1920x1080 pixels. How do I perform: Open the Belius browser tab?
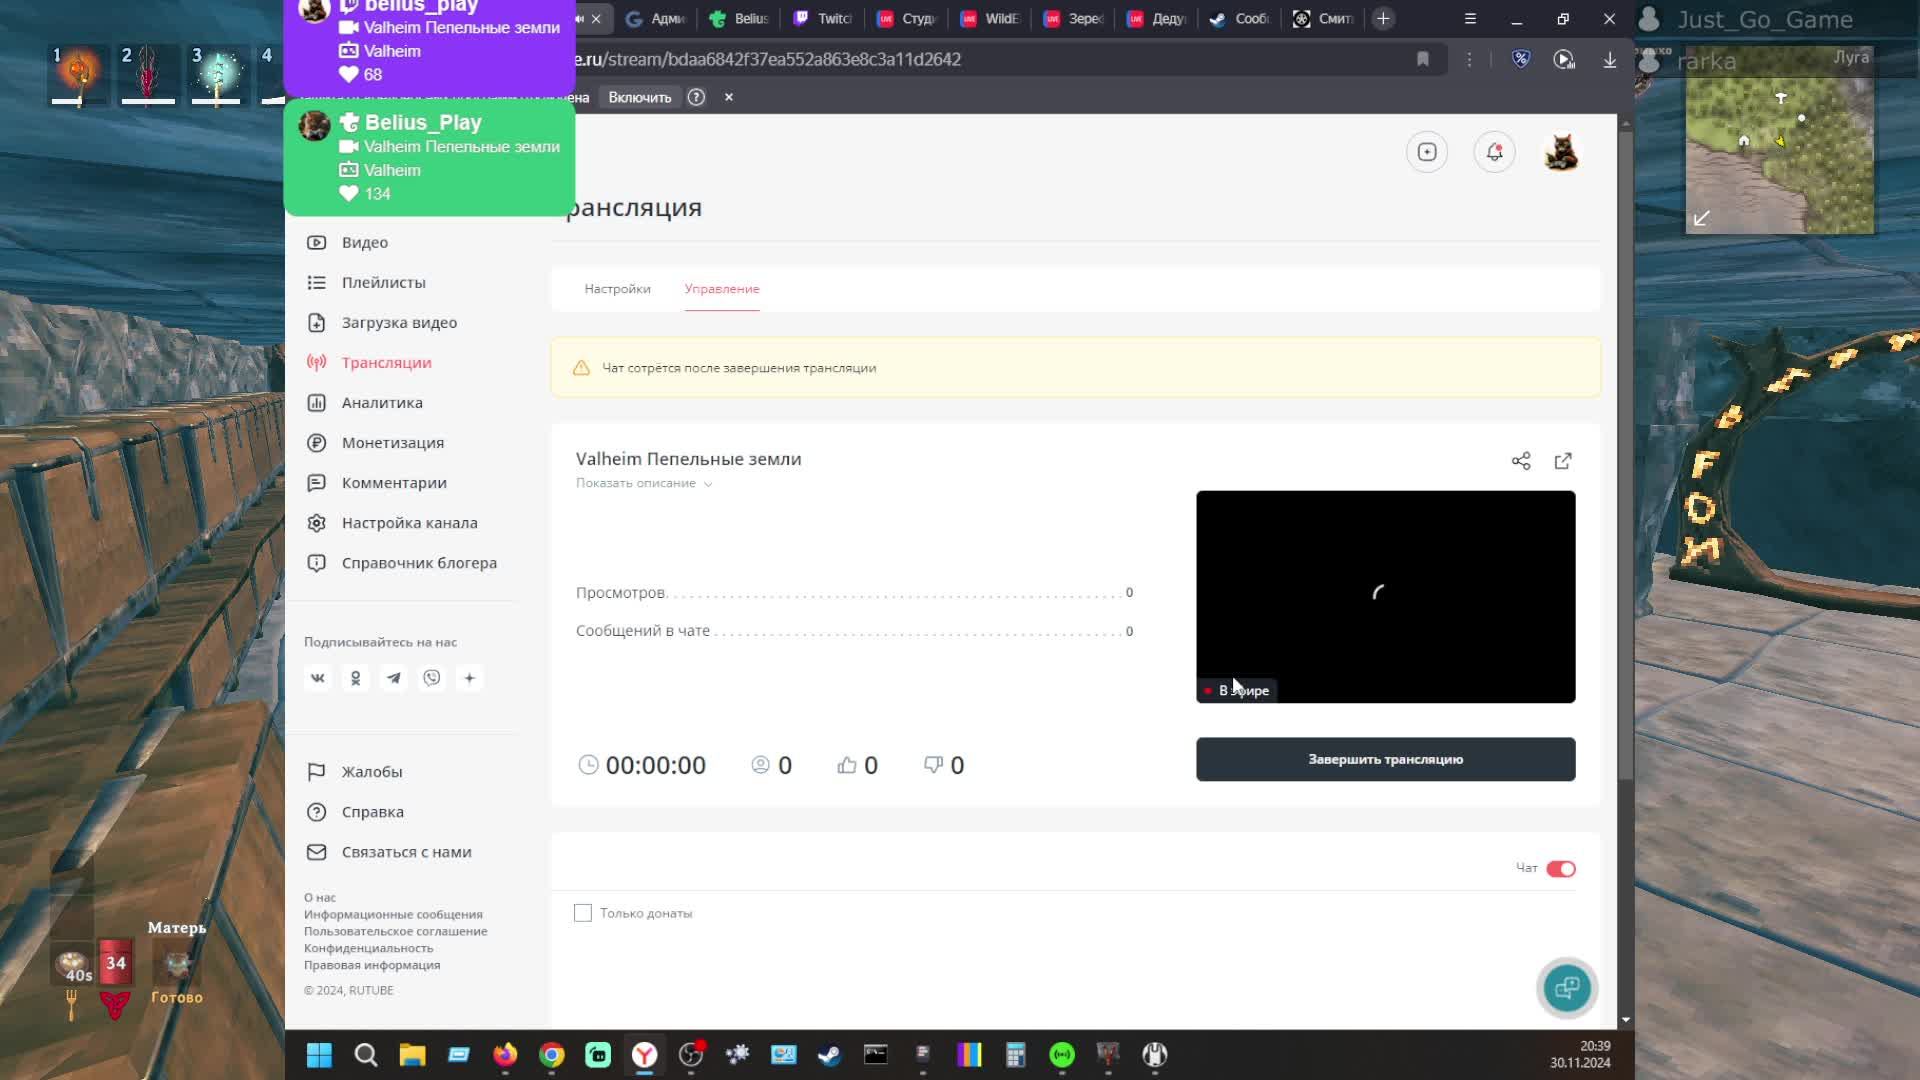pos(740,19)
